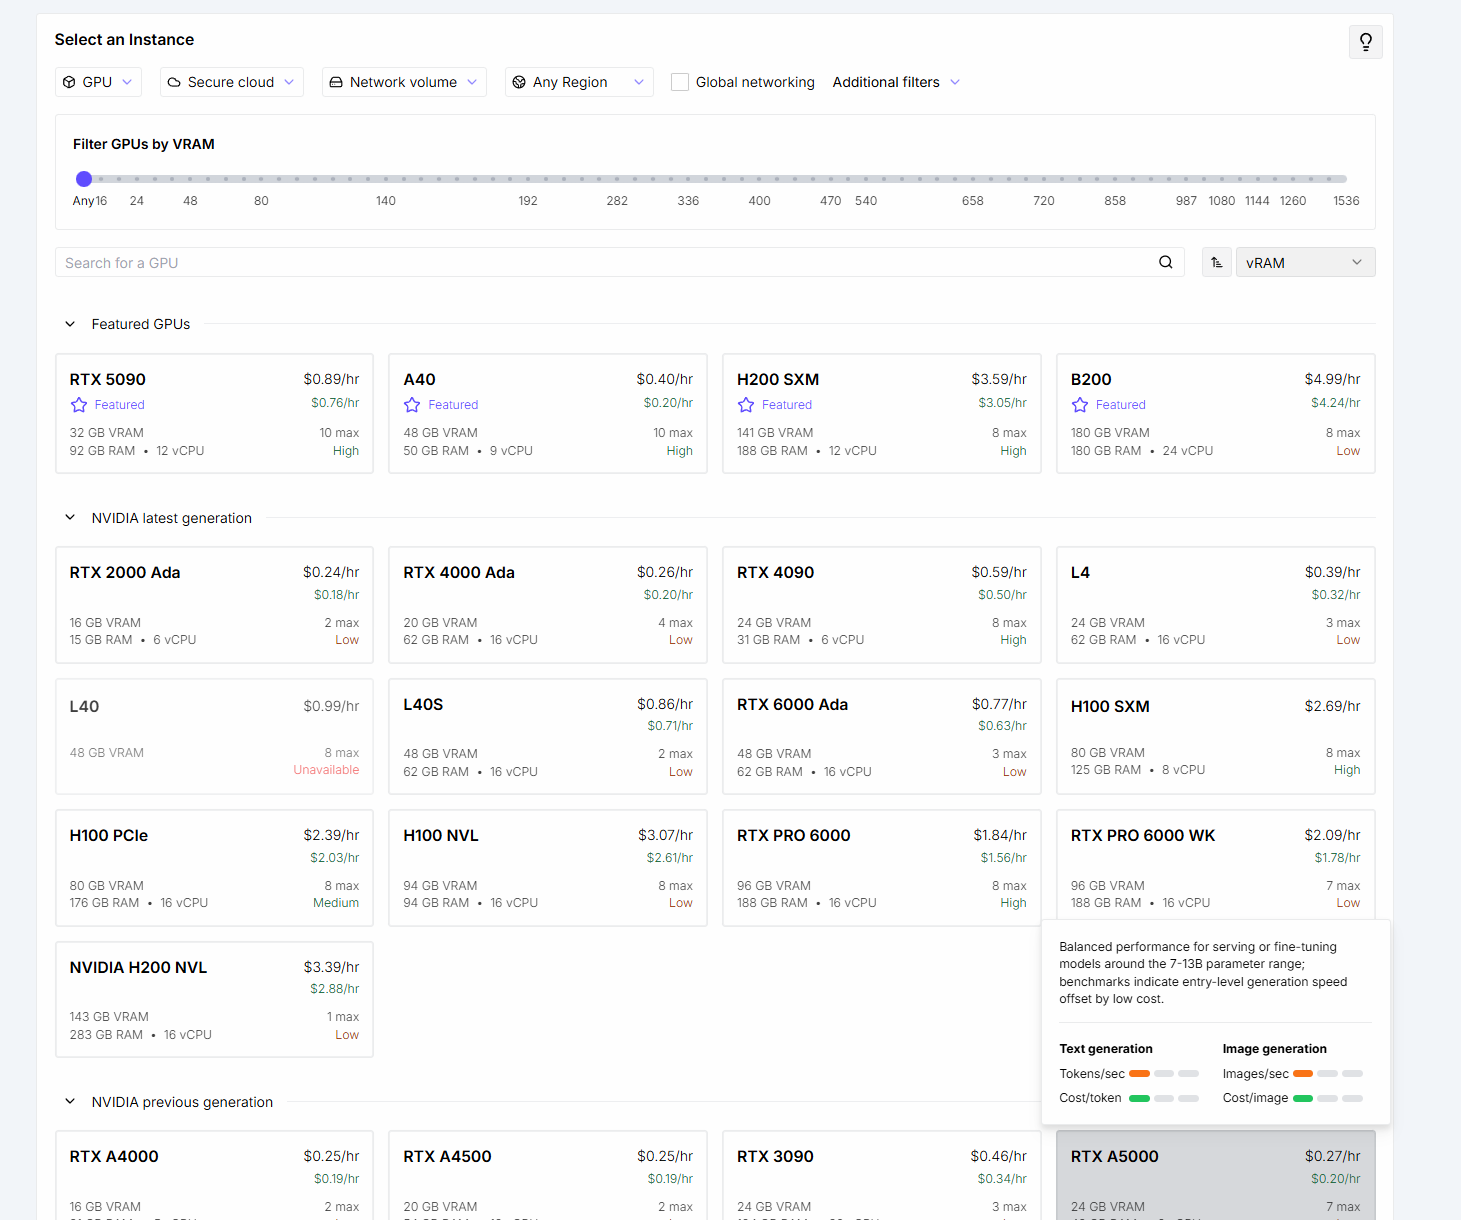Enable the Global networking checkbox

[680, 82]
